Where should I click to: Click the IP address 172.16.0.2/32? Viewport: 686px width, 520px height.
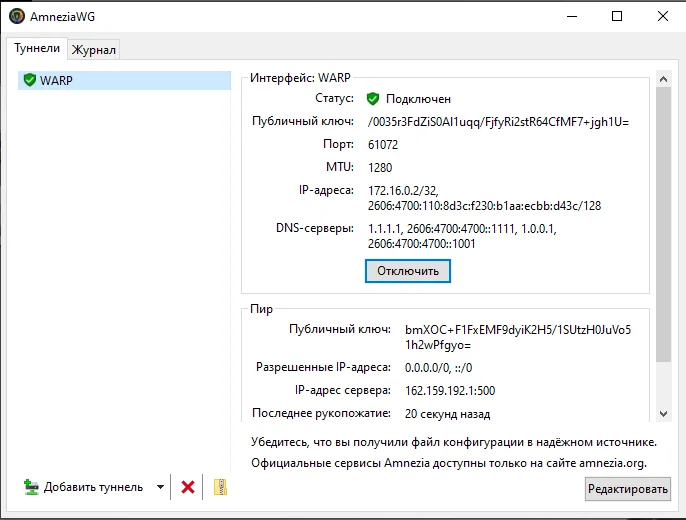coord(403,191)
